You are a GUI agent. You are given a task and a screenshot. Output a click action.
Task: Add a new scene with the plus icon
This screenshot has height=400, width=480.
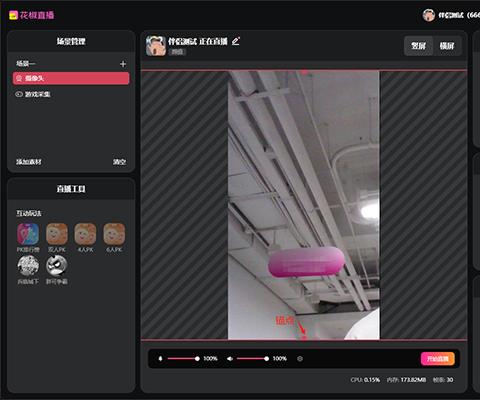(123, 64)
